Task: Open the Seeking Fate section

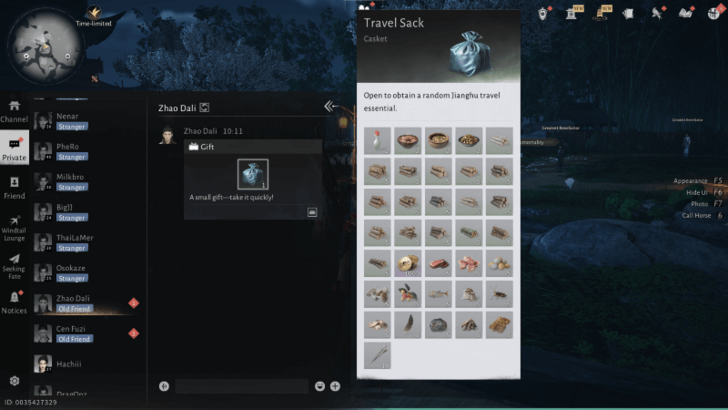Action: point(14,267)
